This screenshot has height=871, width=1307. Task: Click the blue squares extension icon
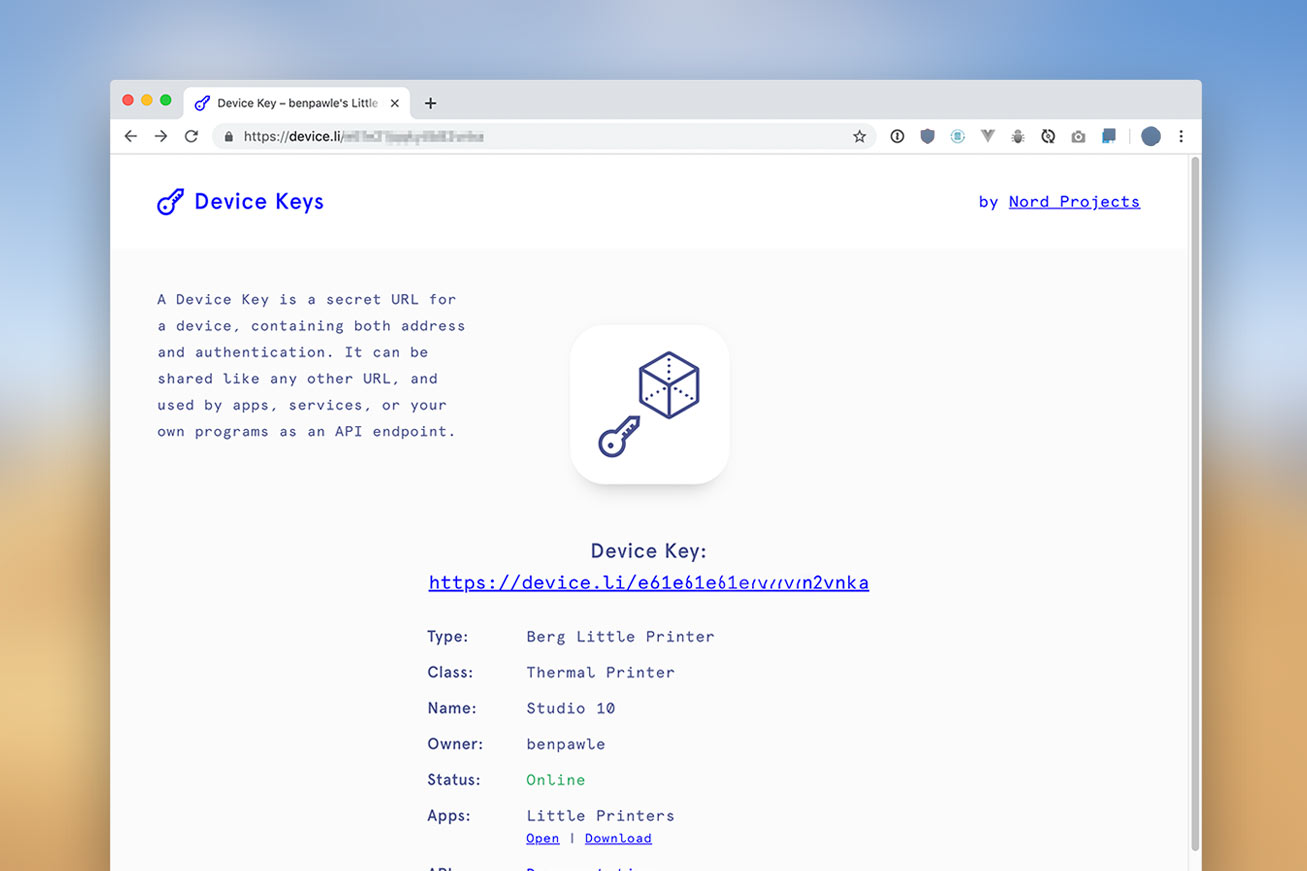[1108, 136]
